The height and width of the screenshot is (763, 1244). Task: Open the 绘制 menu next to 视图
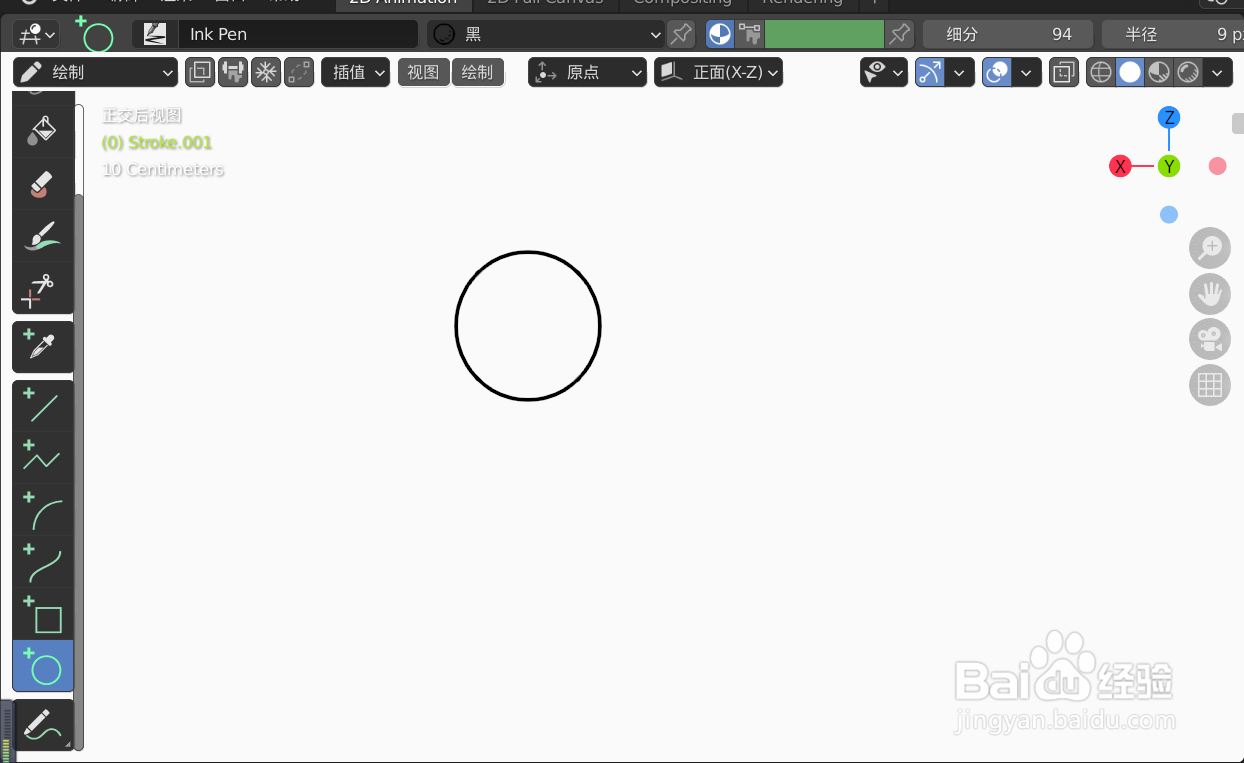pyautogui.click(x=478, y=72)
